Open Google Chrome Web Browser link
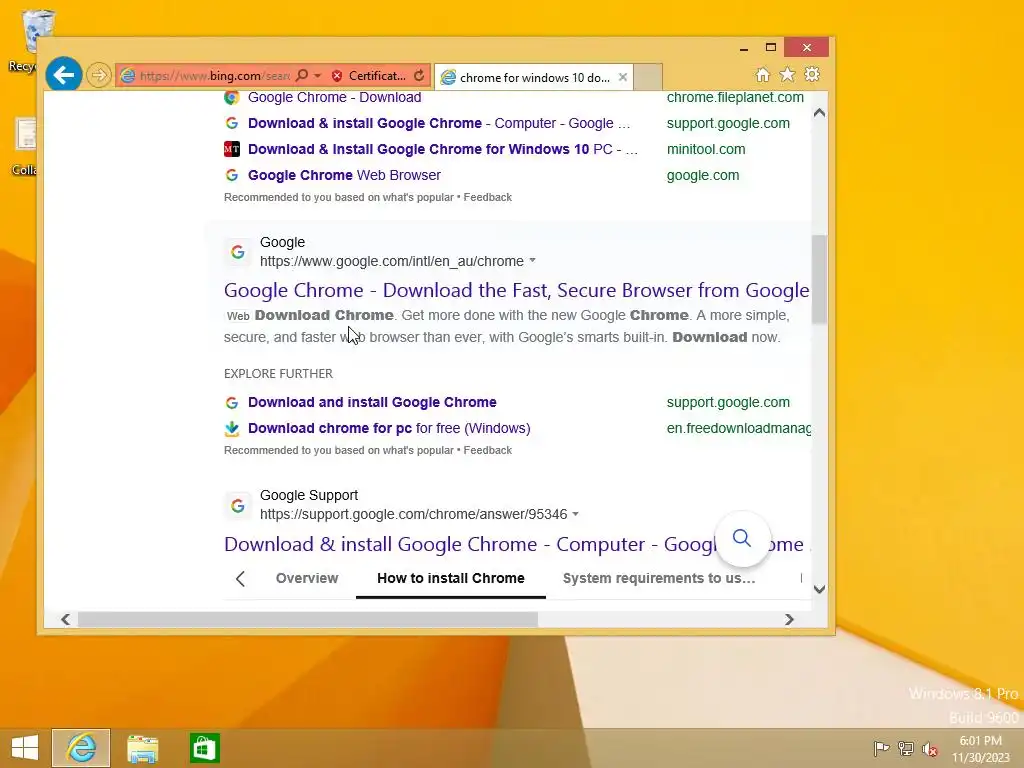1024x768 pixels. [x=344, y=175]
